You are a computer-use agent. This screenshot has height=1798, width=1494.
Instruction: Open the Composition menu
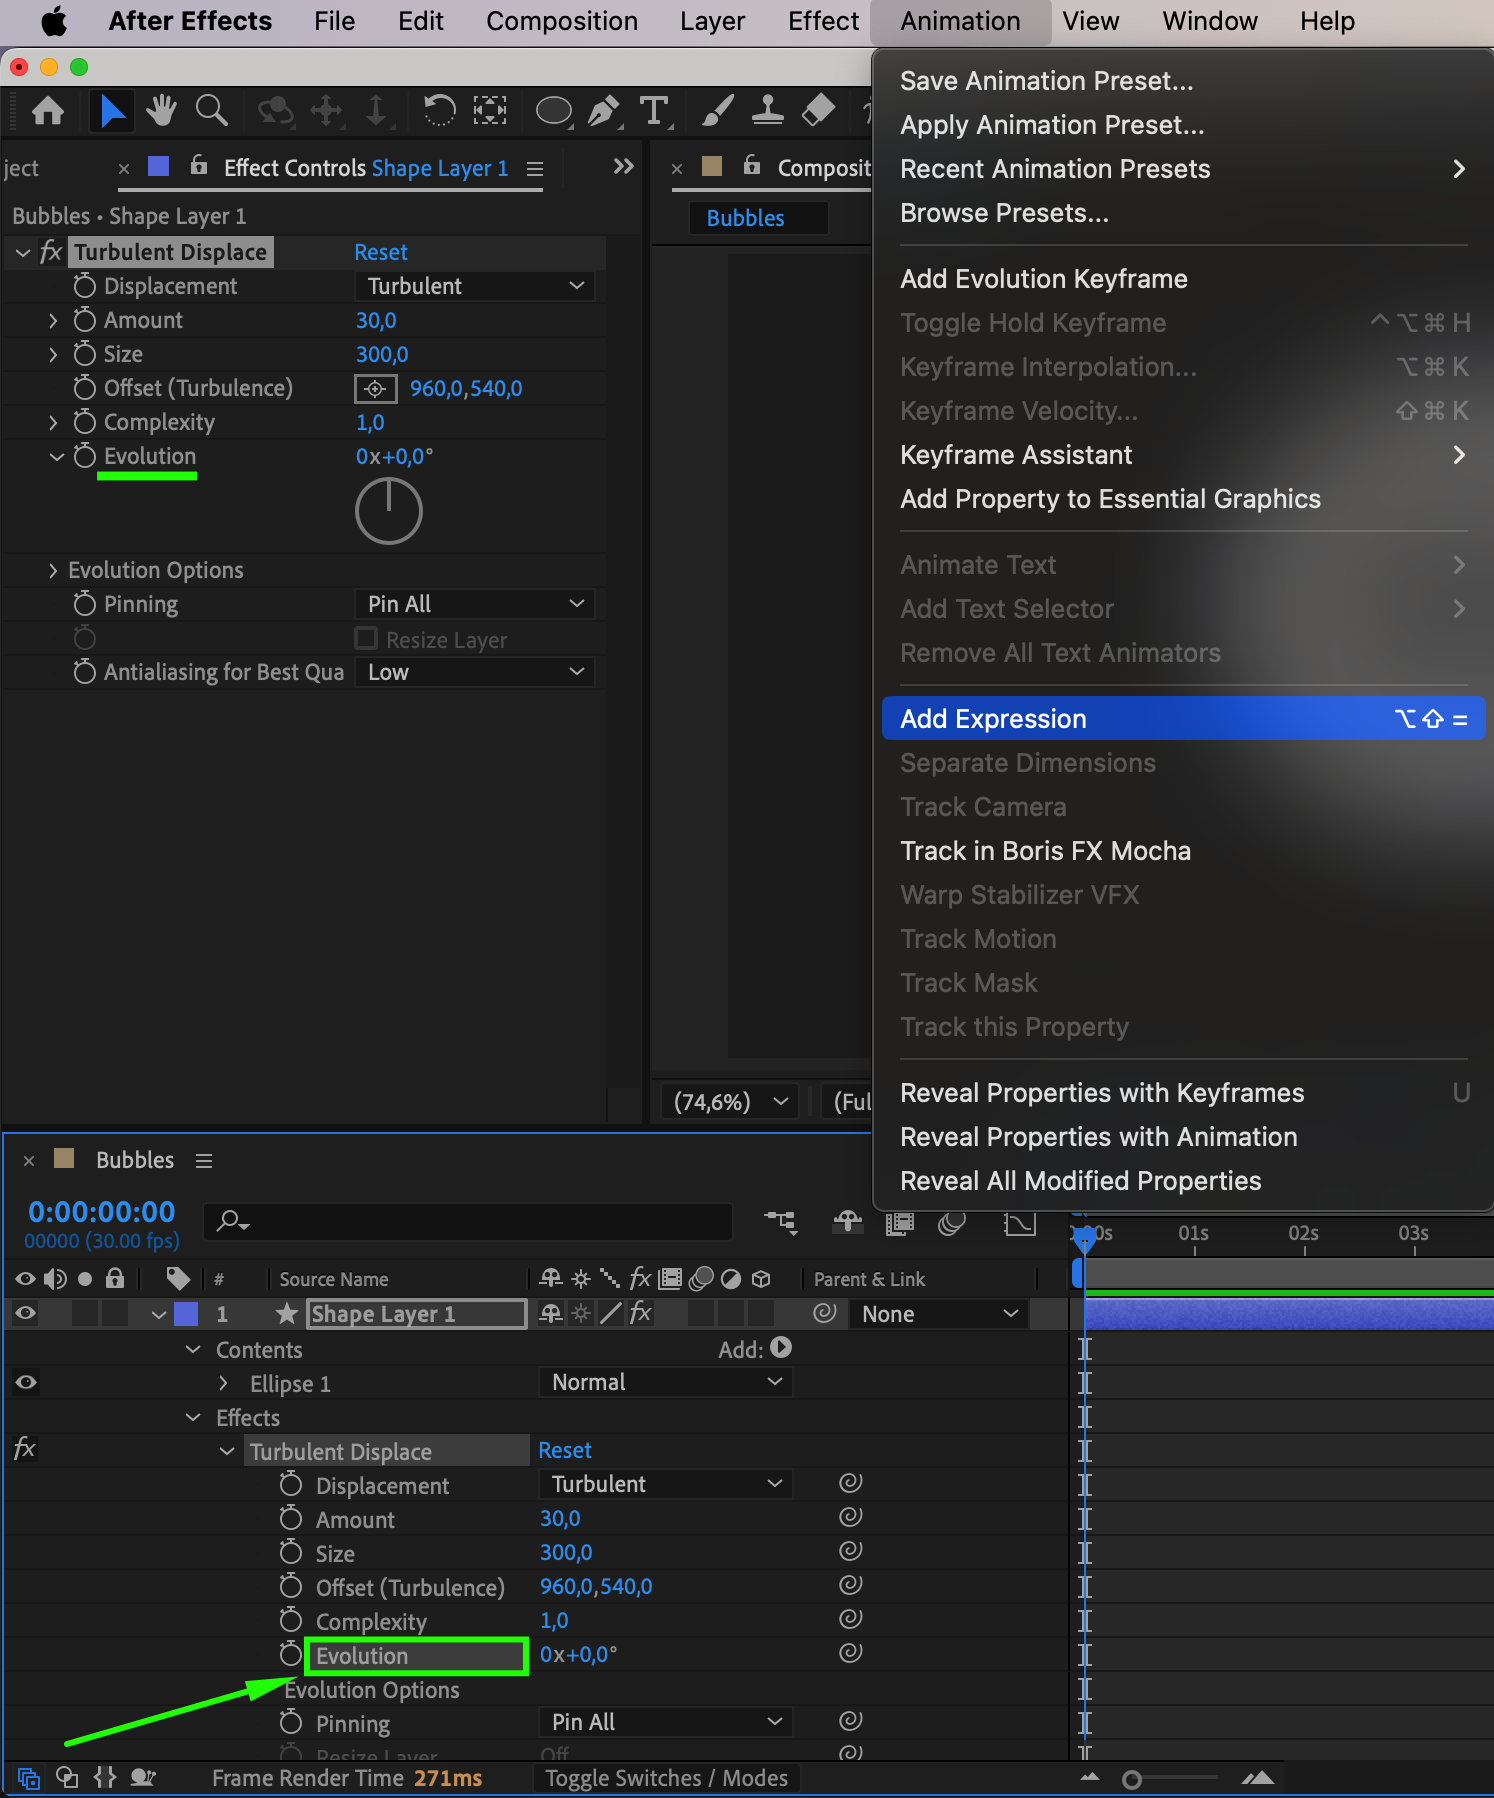pyautogui.click(x=561, y=21)
